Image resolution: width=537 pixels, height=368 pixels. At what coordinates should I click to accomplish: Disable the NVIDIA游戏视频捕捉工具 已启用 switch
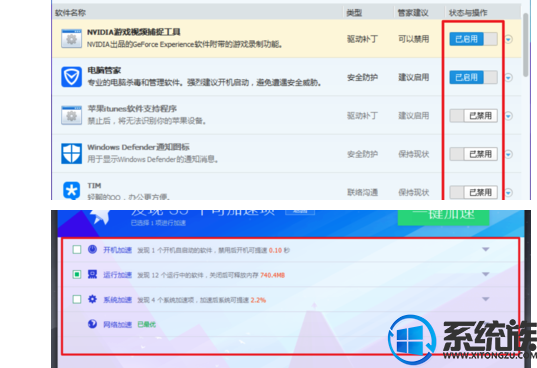click(x=473, y=39)
